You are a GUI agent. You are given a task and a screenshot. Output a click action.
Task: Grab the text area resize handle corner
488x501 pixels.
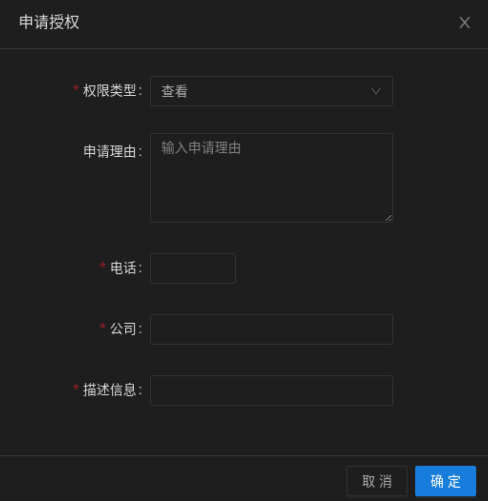pyautogui.click(x=389, y=218)
